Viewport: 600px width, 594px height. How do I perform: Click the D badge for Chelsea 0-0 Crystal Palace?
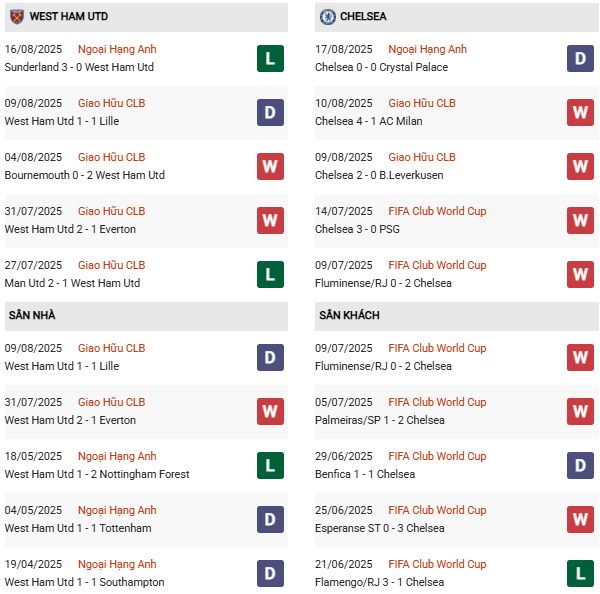click(x=580, y=59)
